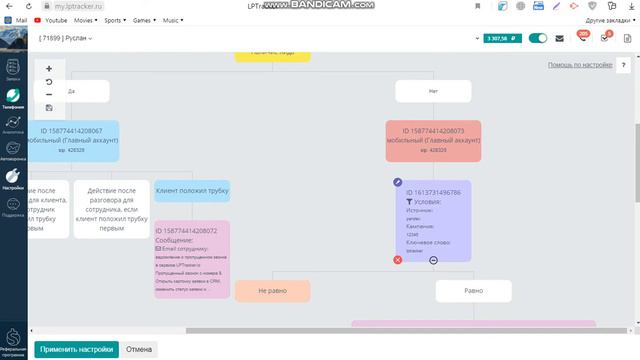The image size is (640, 360).
Task: Select the Да branch node
Action: coord(71,91)
